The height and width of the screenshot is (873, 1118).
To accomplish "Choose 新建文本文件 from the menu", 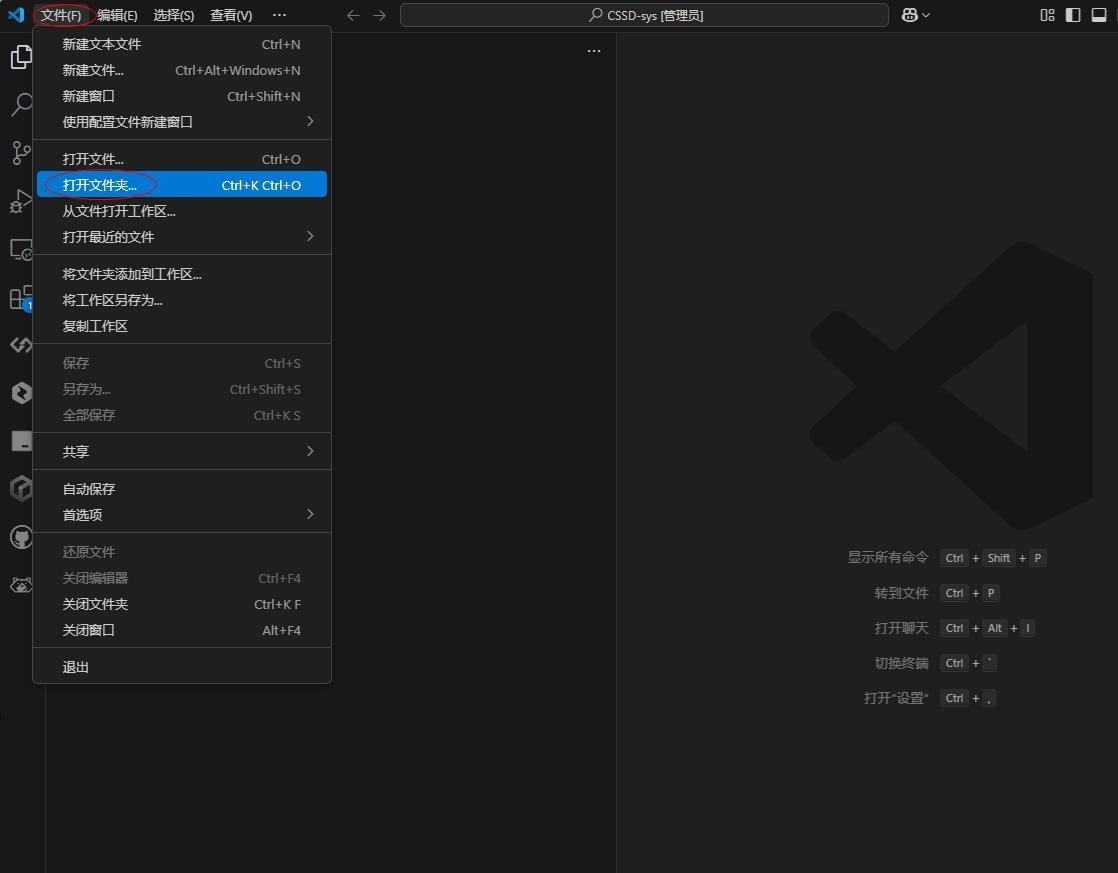I will (x=182, y=44).
